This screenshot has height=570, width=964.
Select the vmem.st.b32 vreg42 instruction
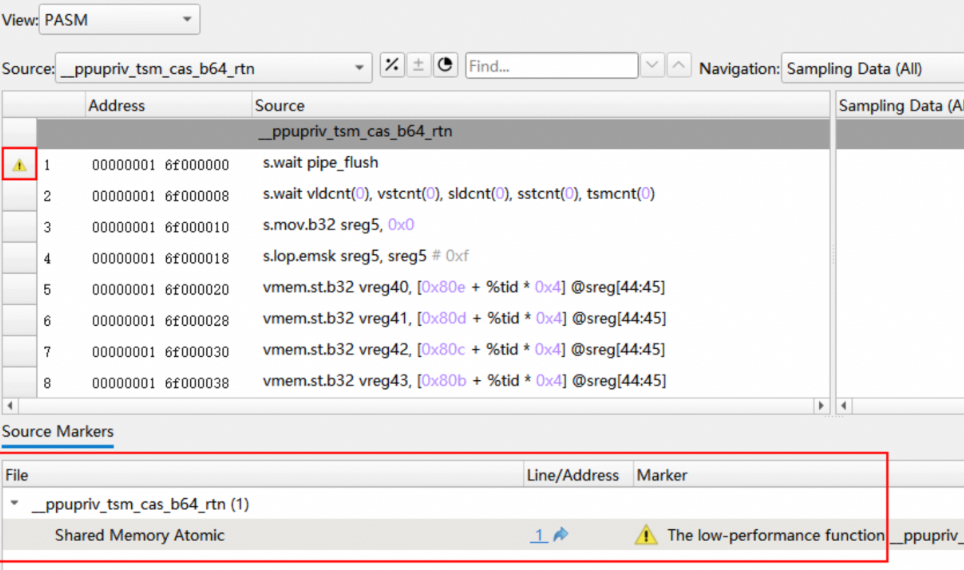pyautogui.click(x=464, y=349)
